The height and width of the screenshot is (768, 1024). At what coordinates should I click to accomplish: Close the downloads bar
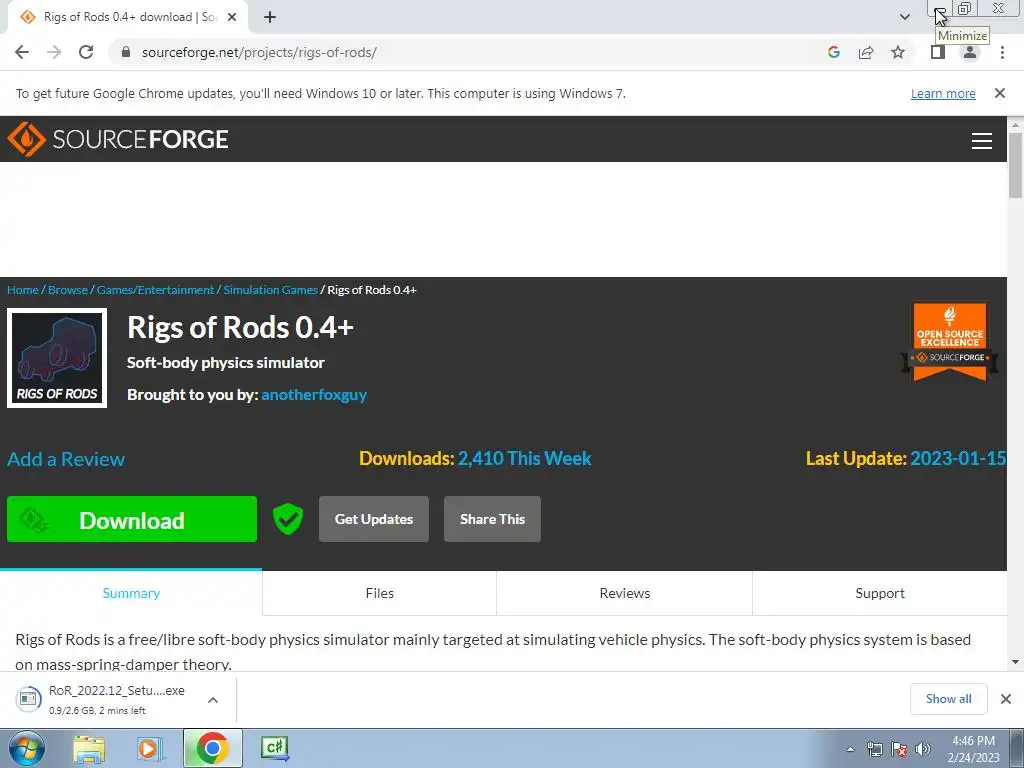1006,699
